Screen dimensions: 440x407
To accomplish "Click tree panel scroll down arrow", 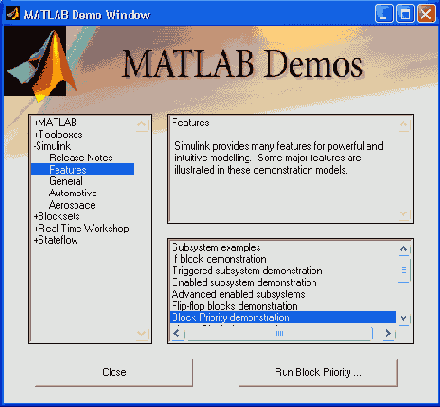I will coord(142,334).
